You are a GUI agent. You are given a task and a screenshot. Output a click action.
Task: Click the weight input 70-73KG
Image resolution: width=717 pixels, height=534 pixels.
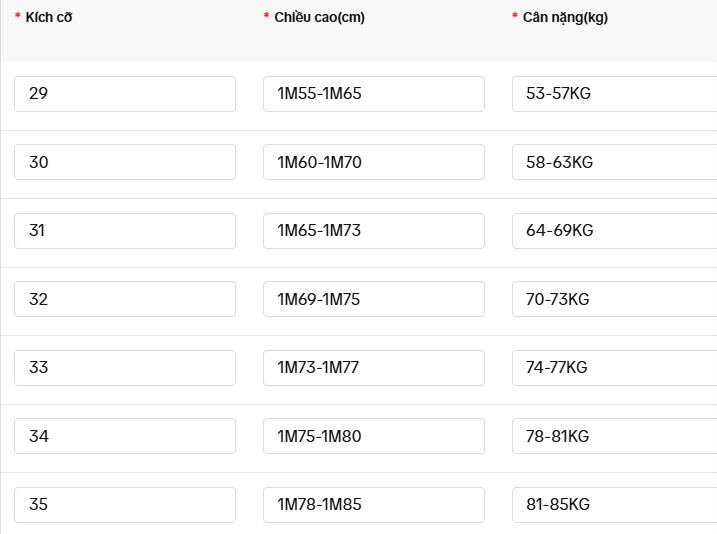click(x=615, y=299)
